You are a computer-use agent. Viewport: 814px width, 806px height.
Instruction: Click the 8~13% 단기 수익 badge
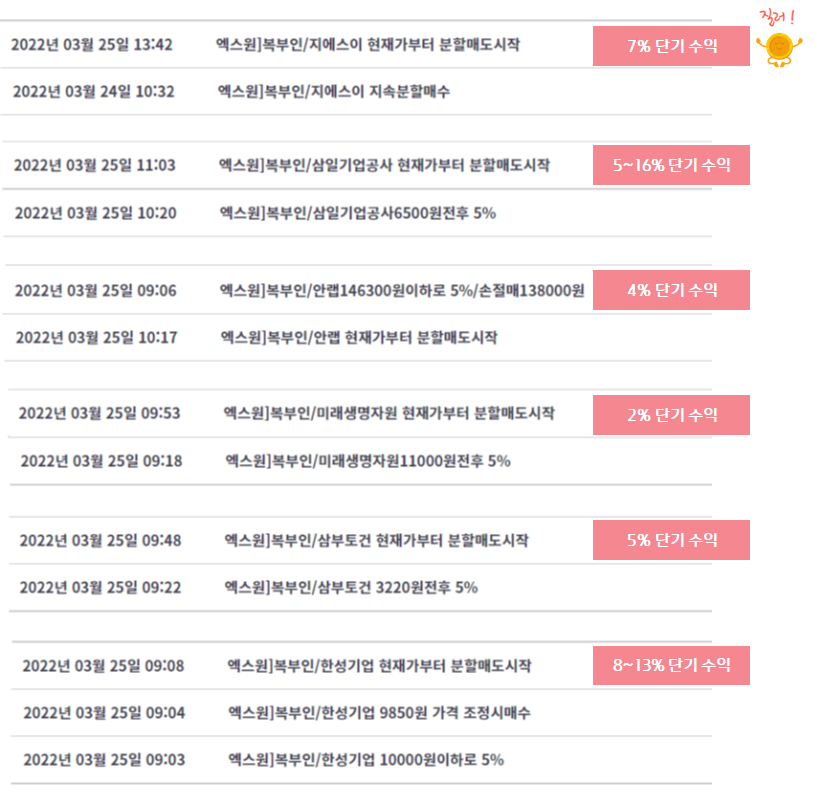[671, 665]
